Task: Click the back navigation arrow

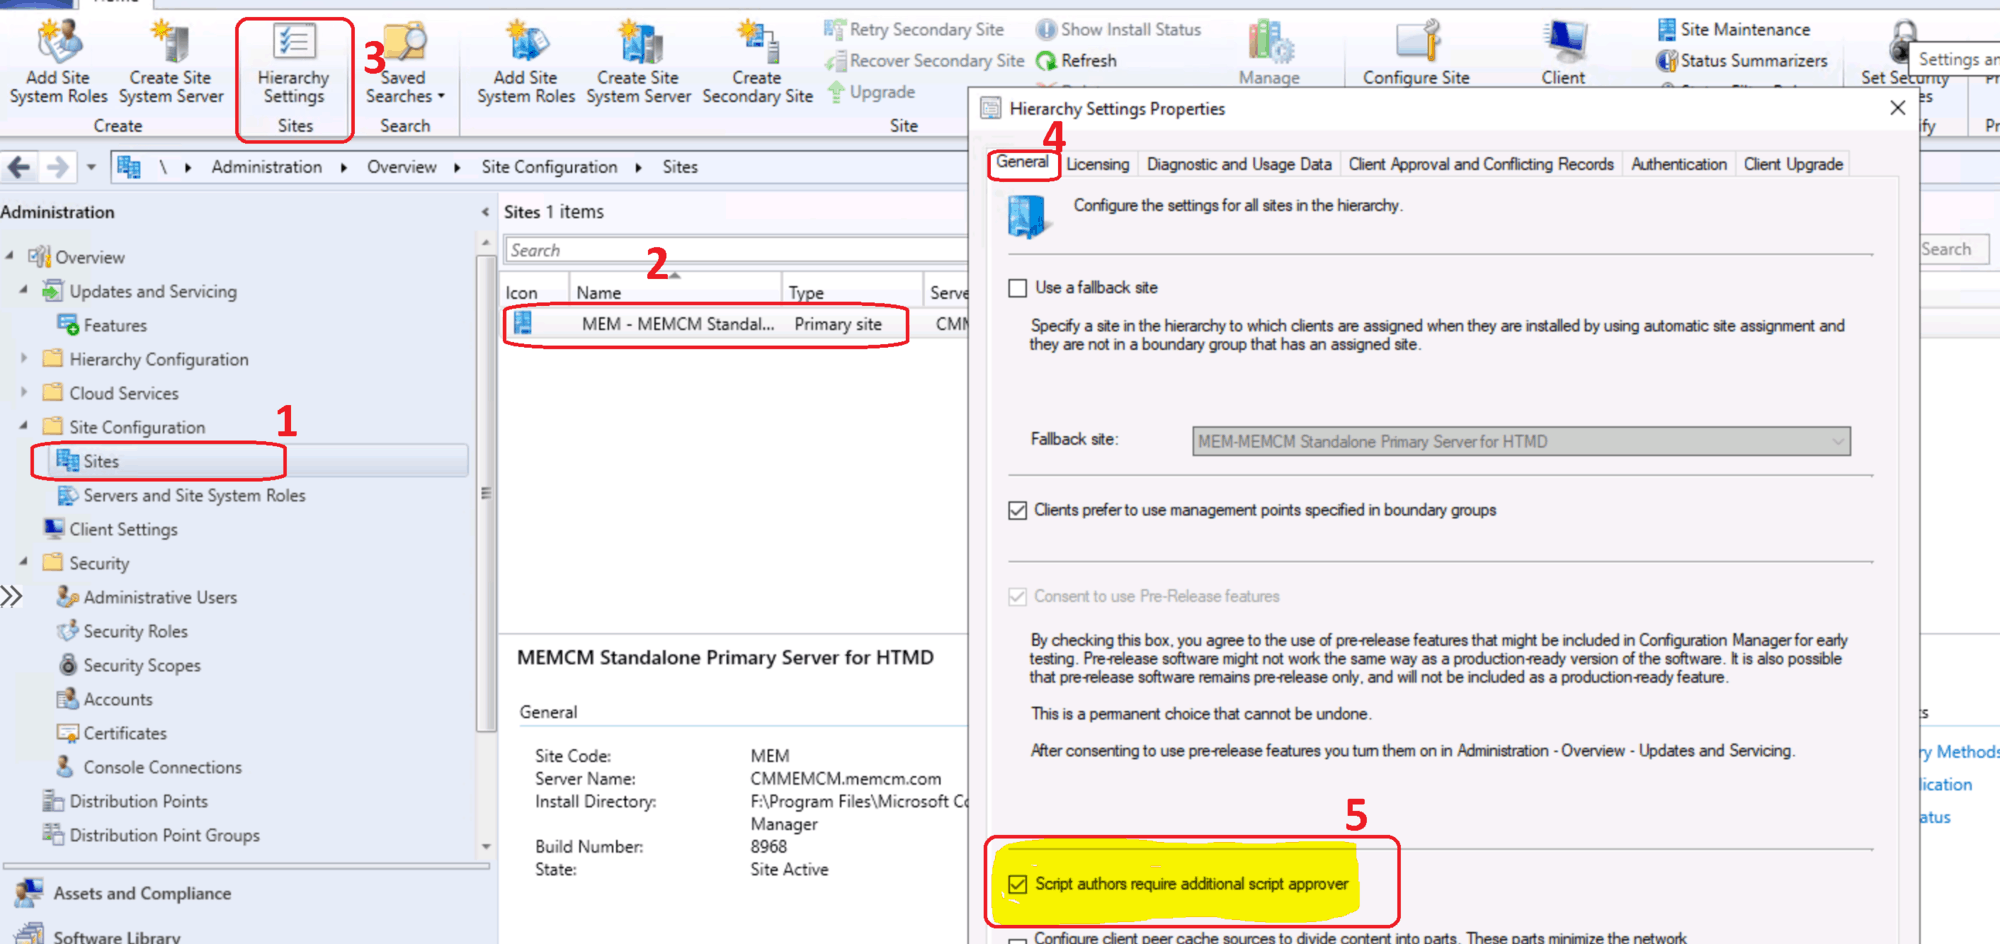Action: coord(19,167)
